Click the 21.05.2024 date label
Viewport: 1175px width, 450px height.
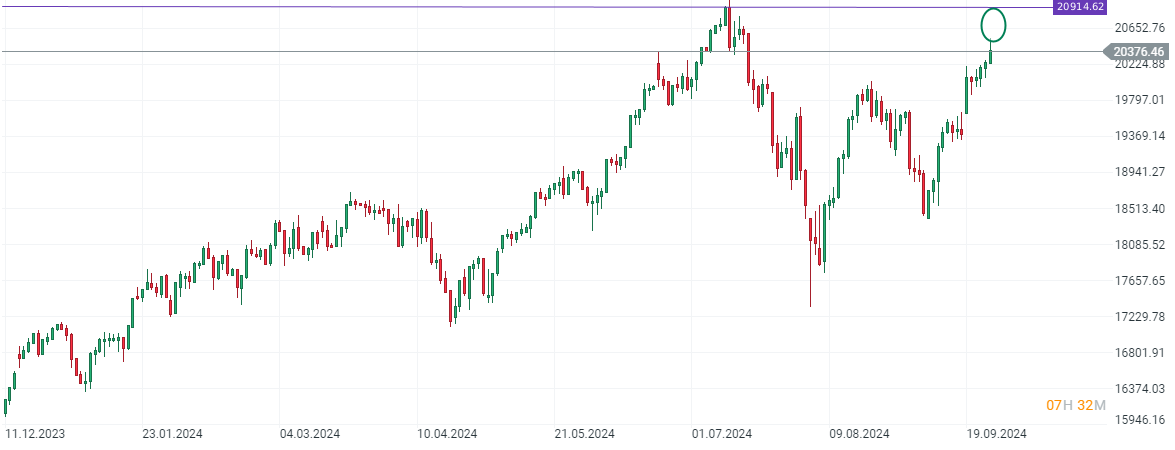(x=585, y=434)
